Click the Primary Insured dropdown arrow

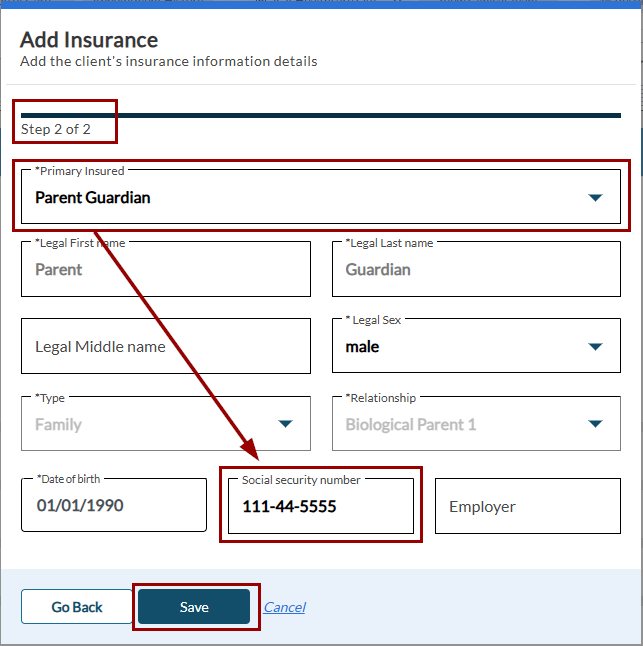[x=595, y=198]
